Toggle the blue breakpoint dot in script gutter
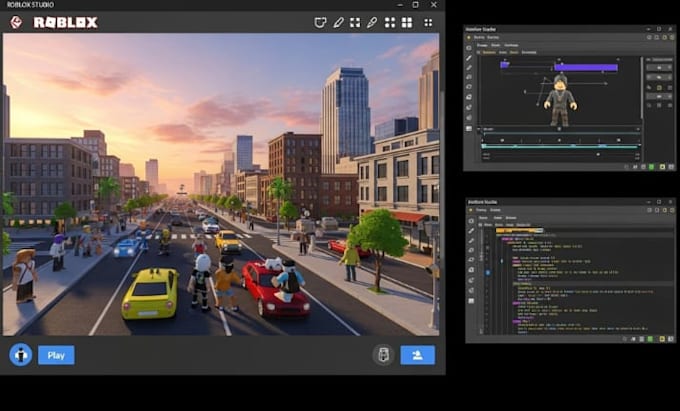This screenshot has width=680, height=411. 488,273
